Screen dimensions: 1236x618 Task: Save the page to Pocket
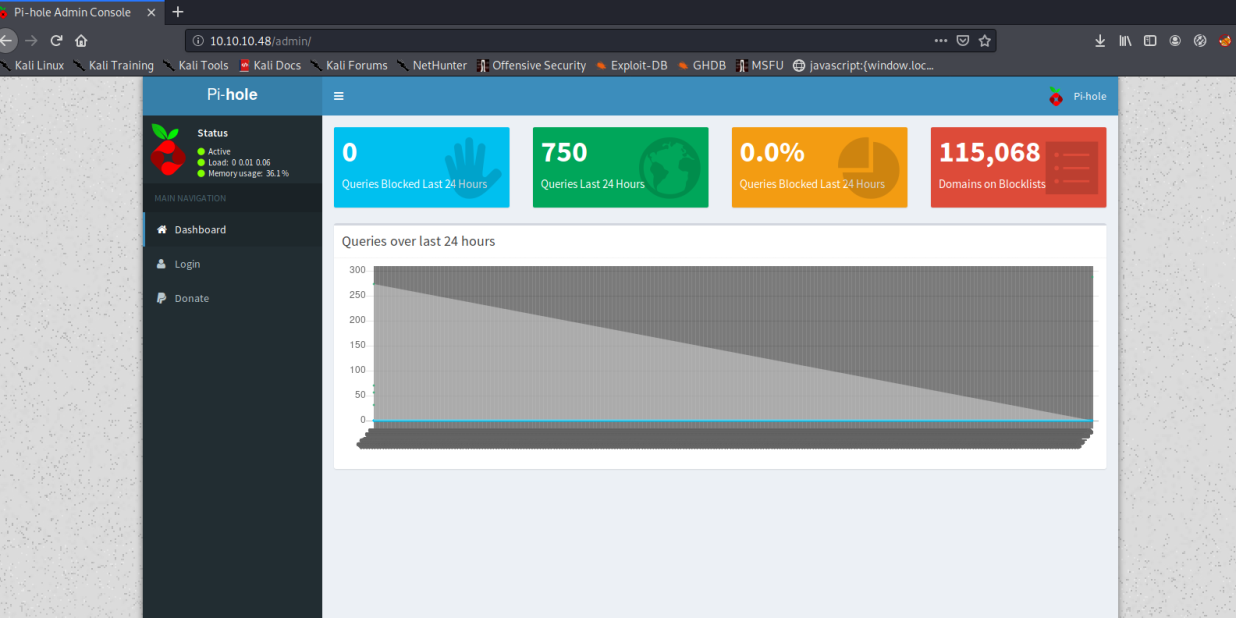tap(962, 41)
